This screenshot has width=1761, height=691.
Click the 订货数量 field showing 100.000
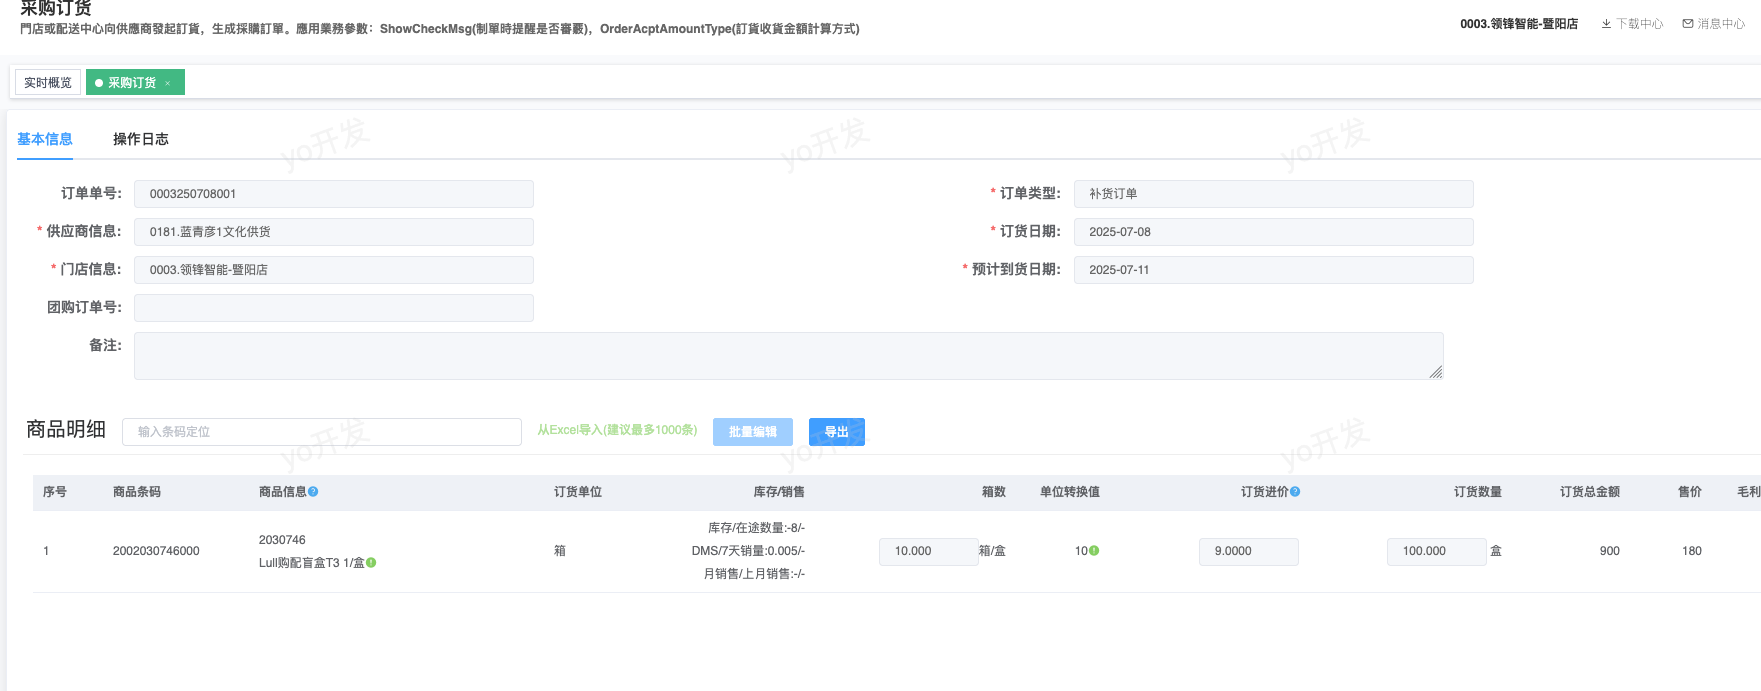pyautogui.click(x=1435, y=551)
